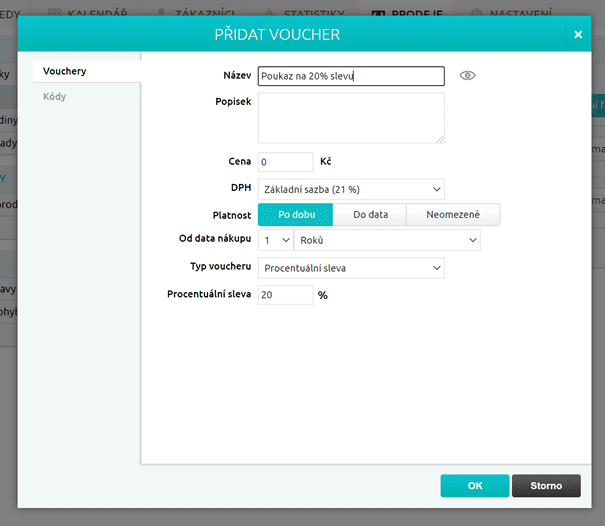The image size is (605, 526).
Task: Grab the Popisek textarea resize handle
Action: tap(440, 139)
